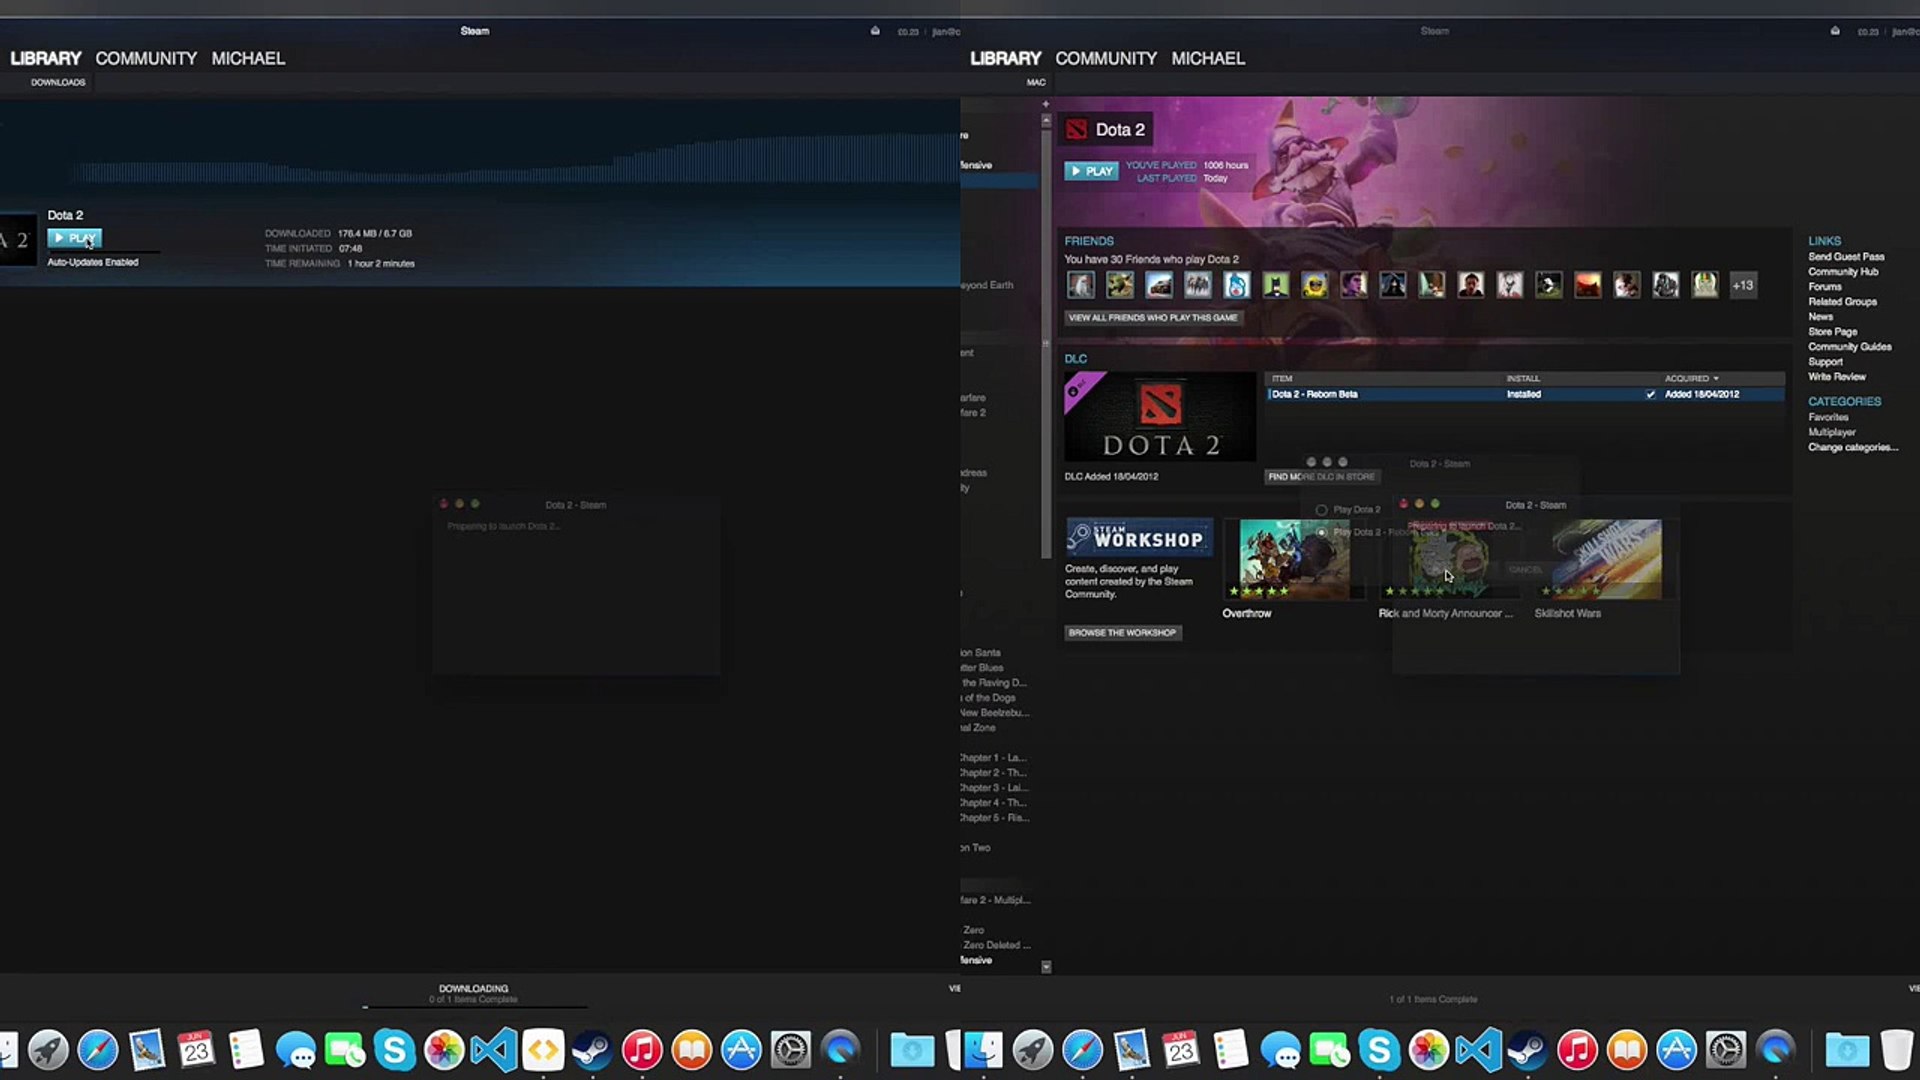Open the +13 more friends avatar tile

tap(1743, 285)
